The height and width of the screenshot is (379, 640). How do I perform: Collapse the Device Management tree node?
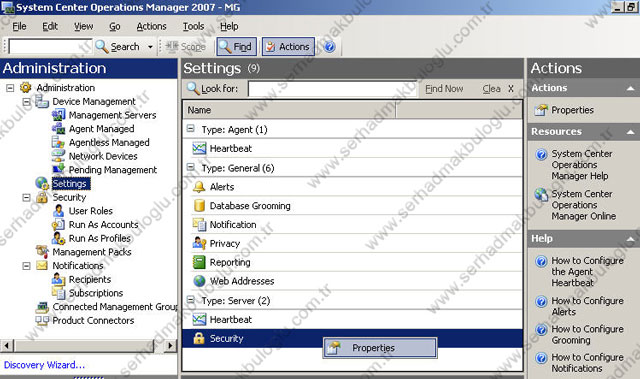tap(27, 102)
